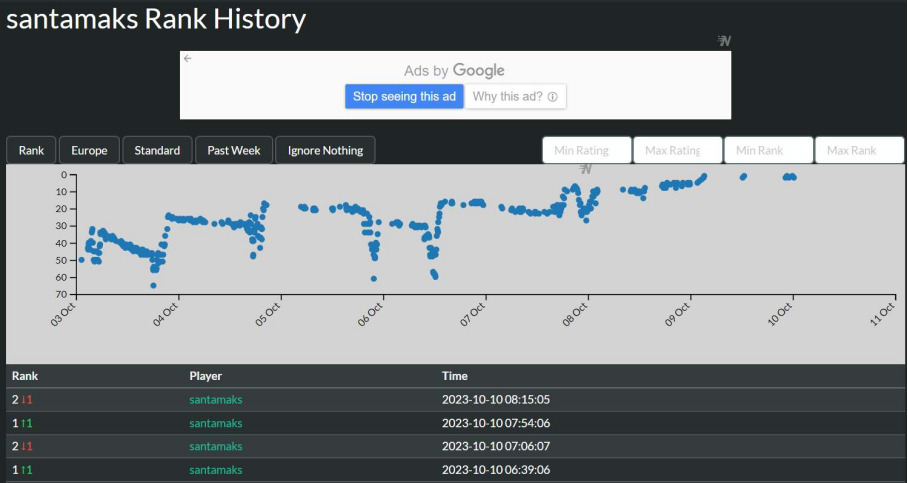The width and height of the screenshot is (908, 483).
Task: Focus the Min Rank input field
Action: click(768, 150)
